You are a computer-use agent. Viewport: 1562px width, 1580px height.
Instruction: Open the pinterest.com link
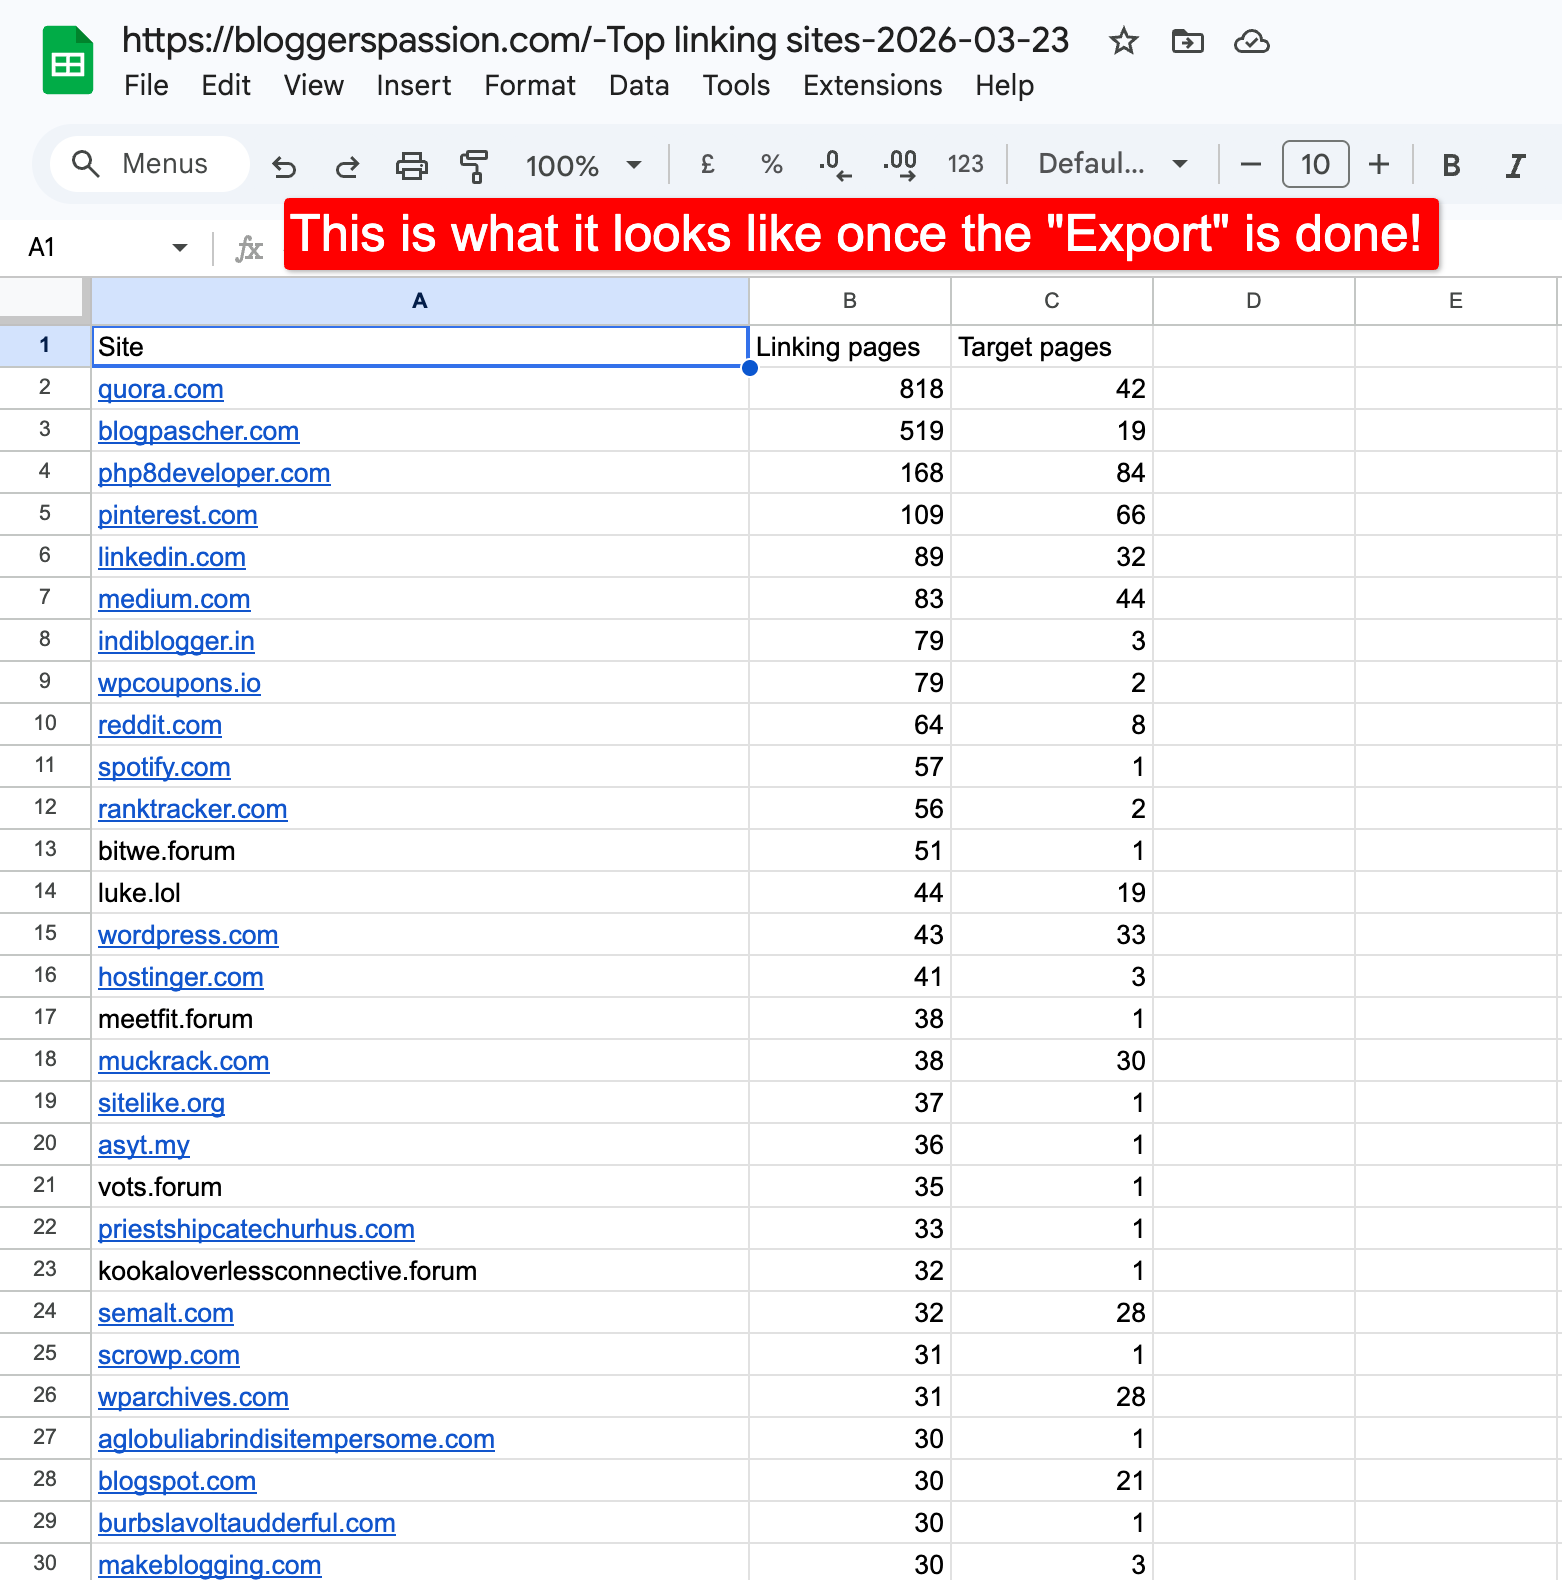(x=178, y=516)
